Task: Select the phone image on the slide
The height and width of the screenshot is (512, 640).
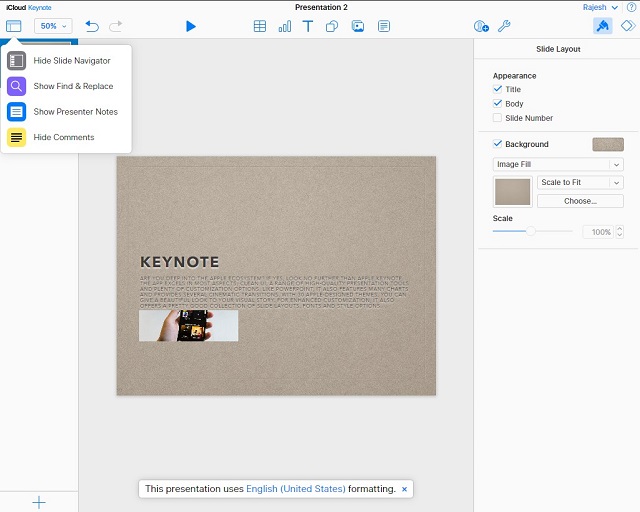Action: tap(189, 325)
